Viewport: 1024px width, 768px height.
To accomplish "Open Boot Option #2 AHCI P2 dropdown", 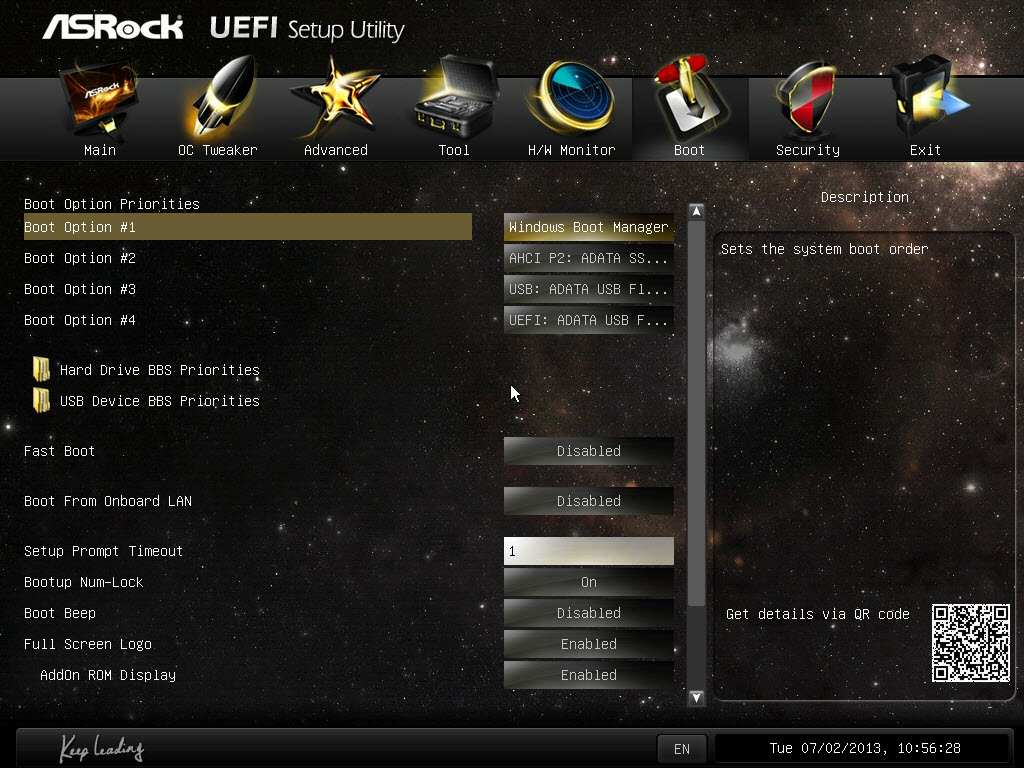I will pyautogui.click(x=588, y=258).
